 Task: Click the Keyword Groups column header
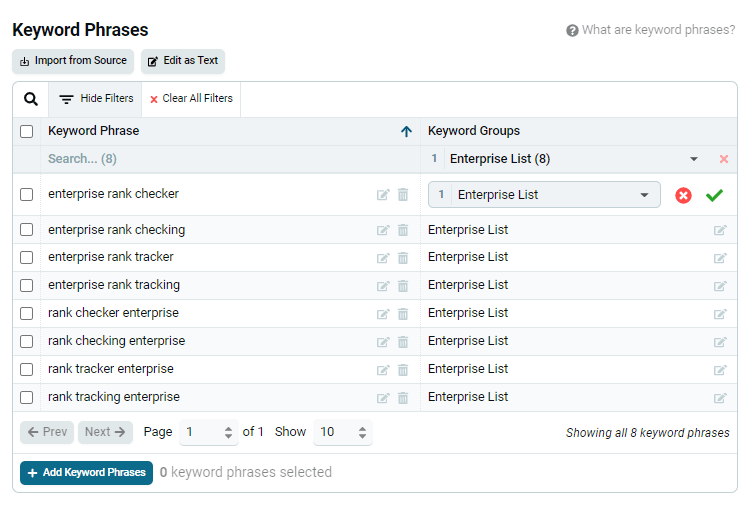pyautogui.click(x=474, y=131)
